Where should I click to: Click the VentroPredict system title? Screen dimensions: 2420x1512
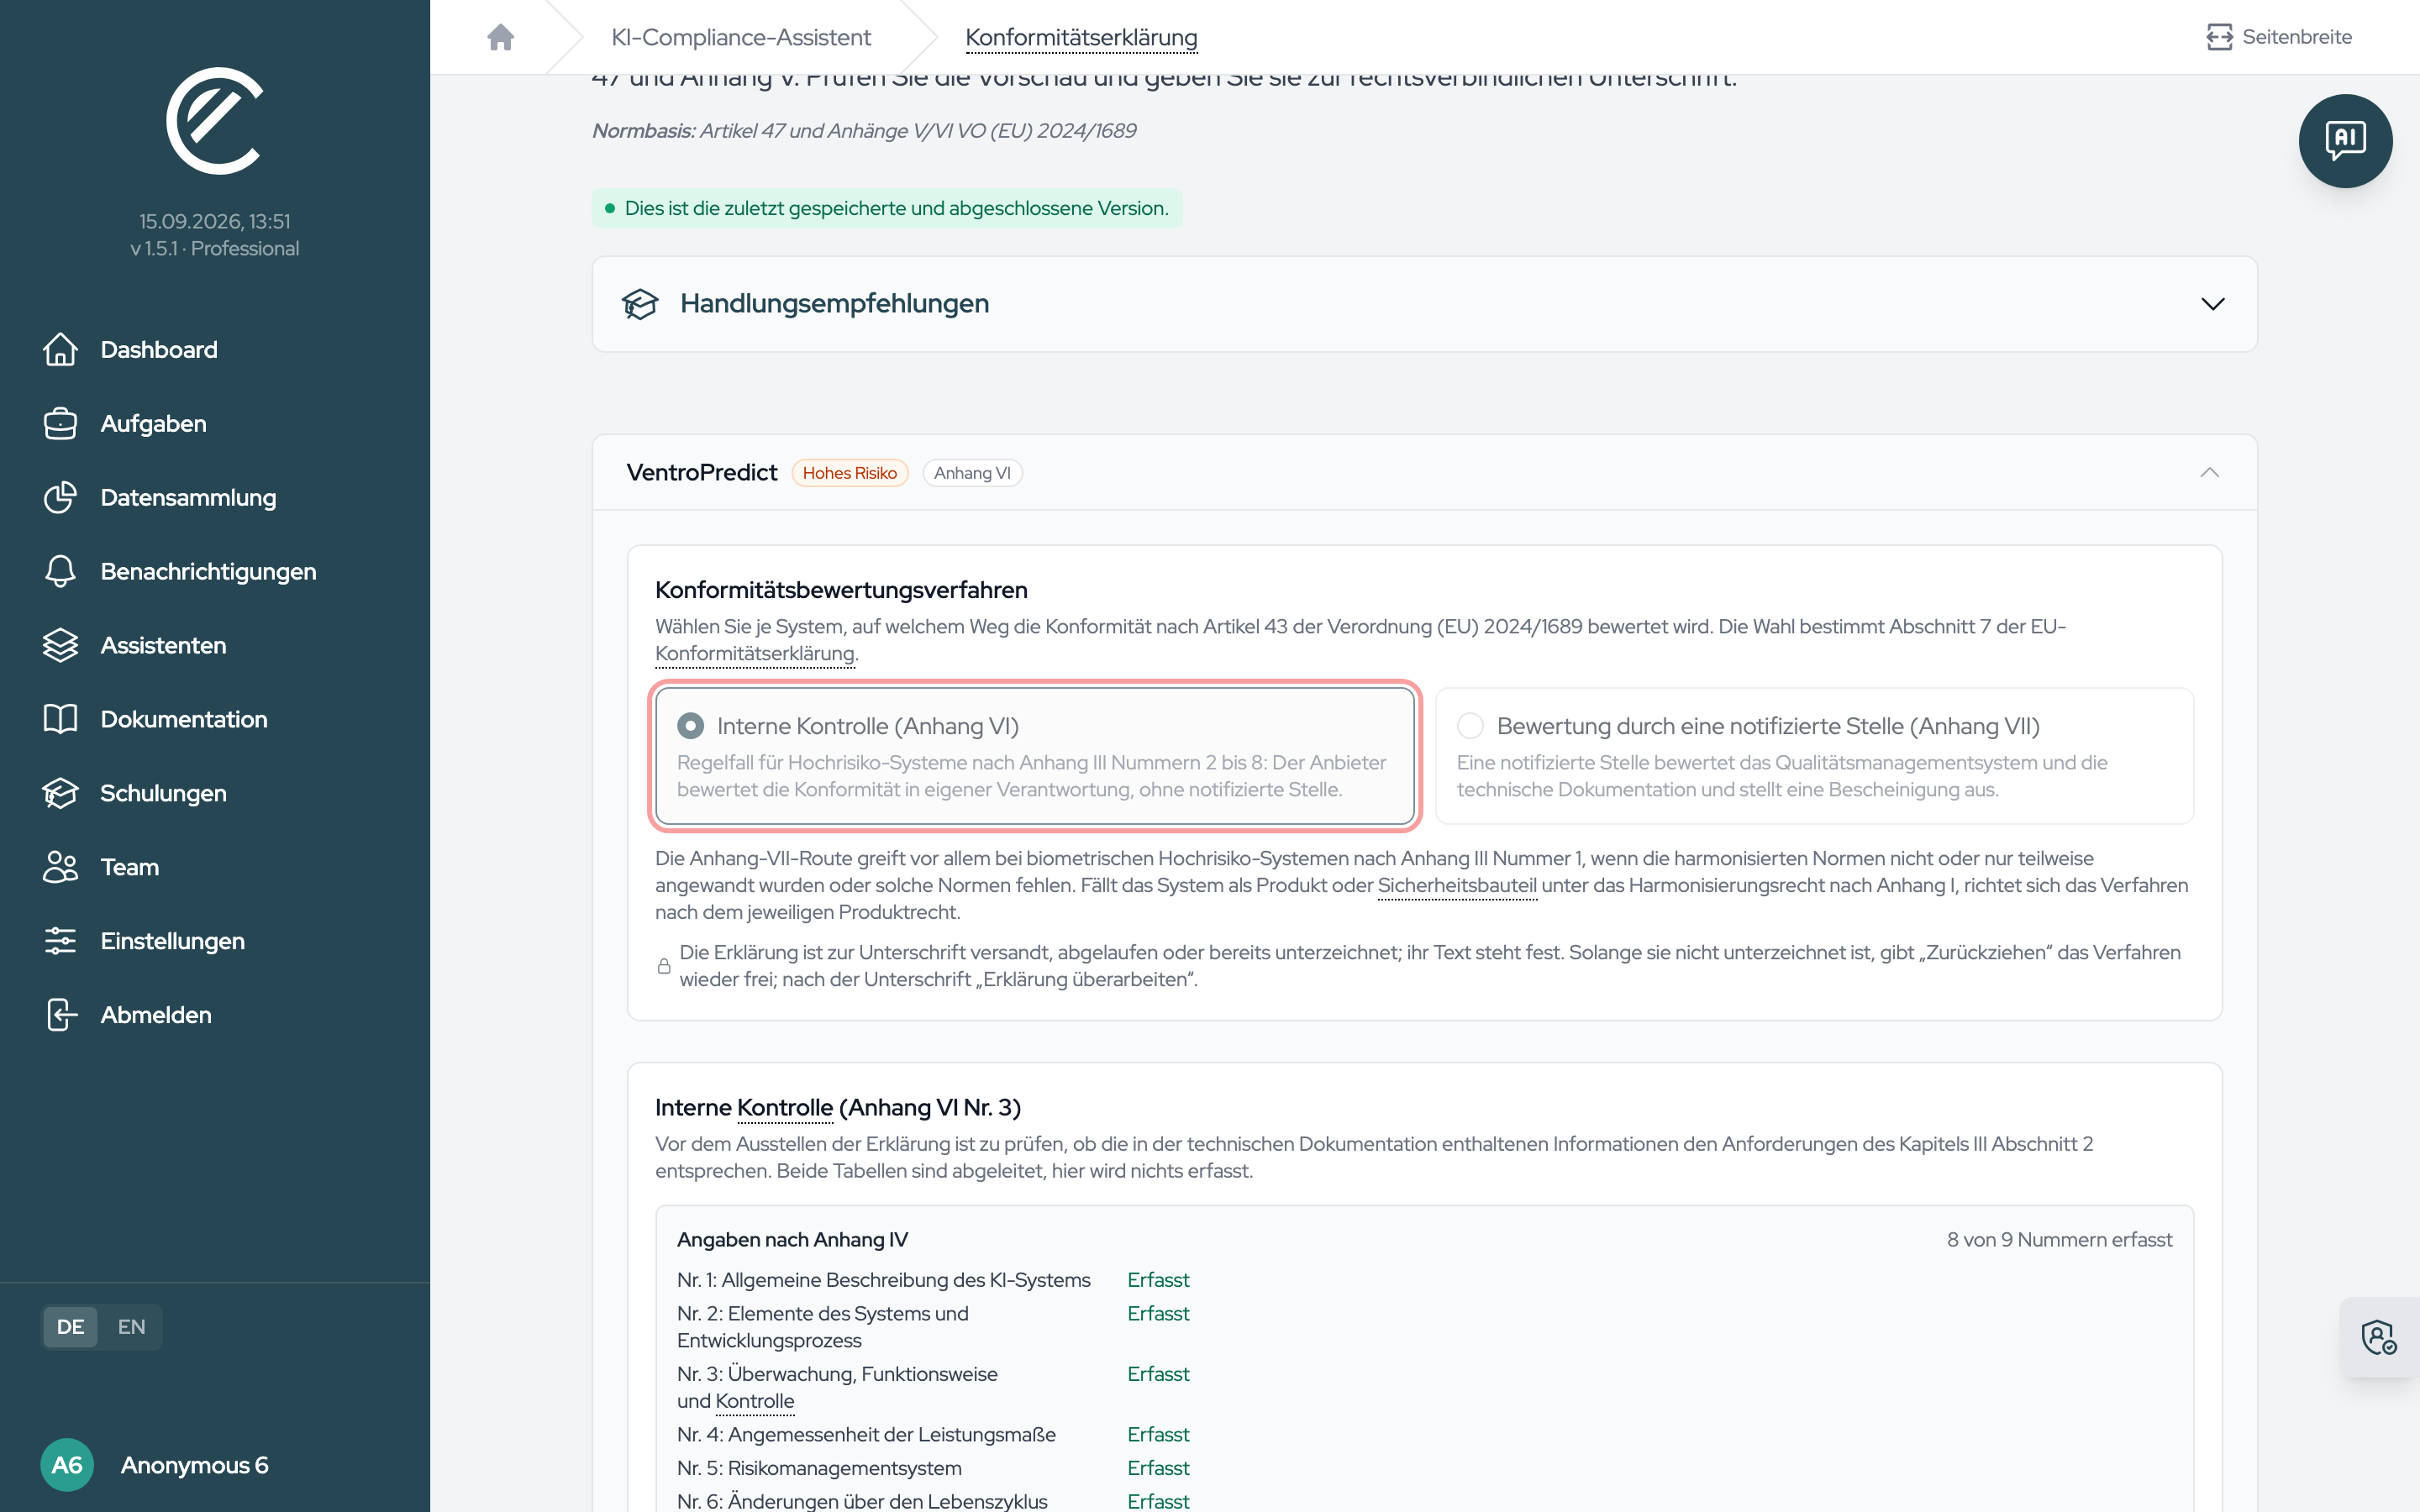pyautogui.click(x=702, y=473)
